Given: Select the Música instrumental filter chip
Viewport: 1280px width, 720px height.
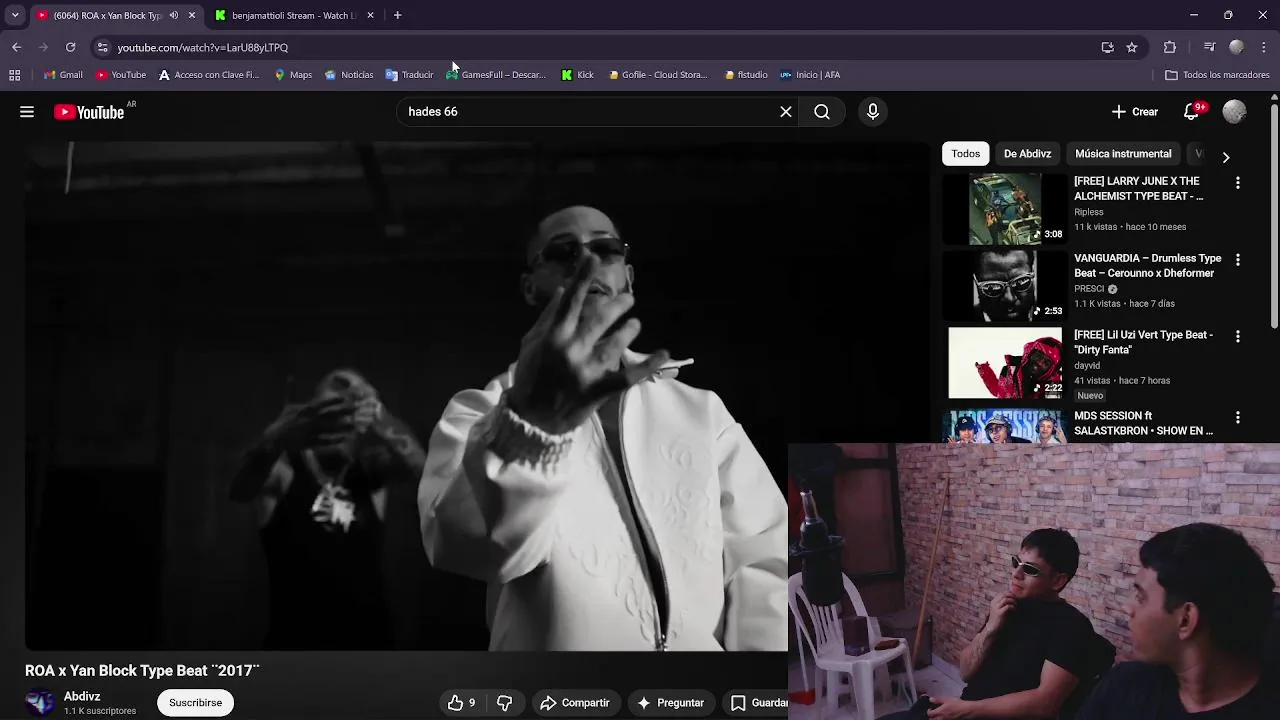Looking at the screenshot, I should [1123, 154].
